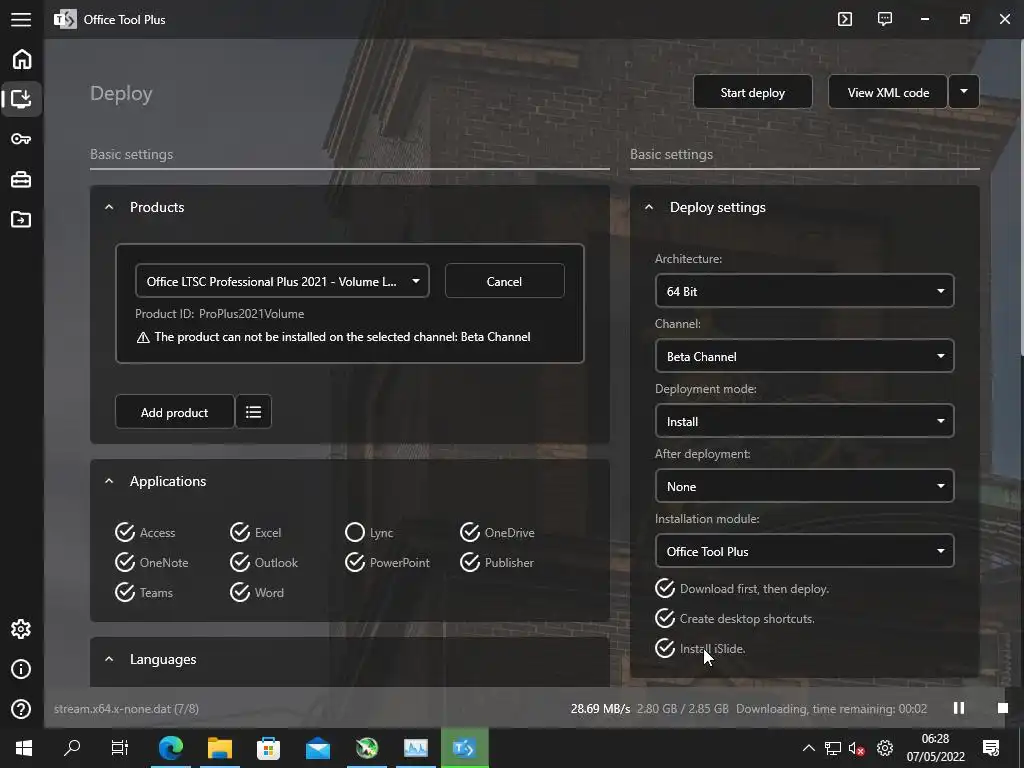This screenshot has width=1024, height=768.
Task: Stop the download in the status bar
Action: tap(1002, 708)
